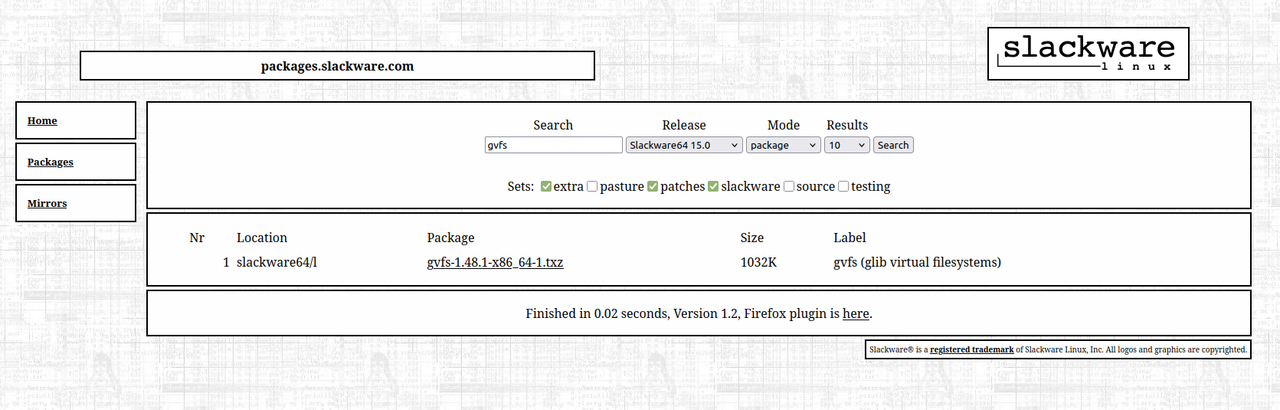
Task: Select the slackware64/l location cell
Action: [277, 263]
